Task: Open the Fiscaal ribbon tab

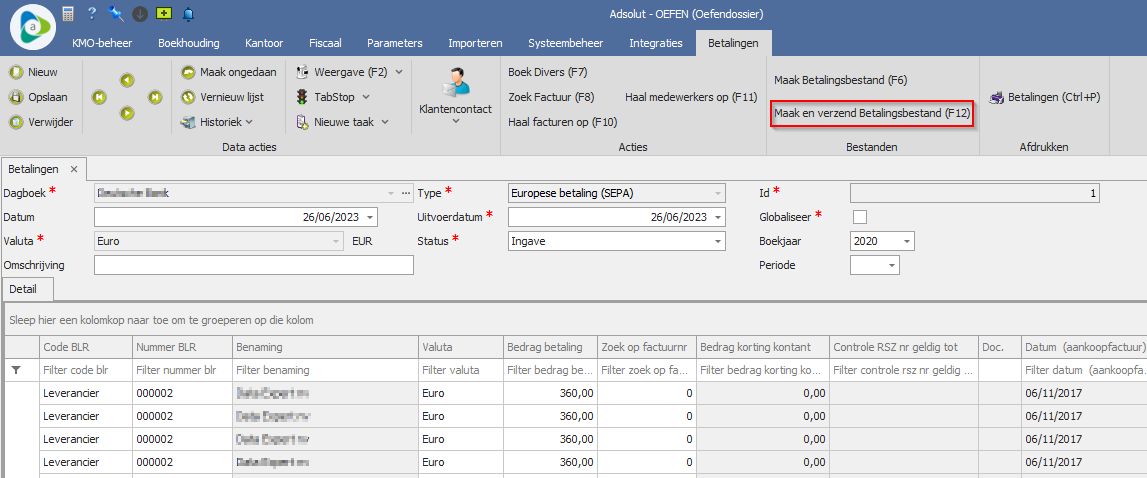Action: (x=325, y=43)
